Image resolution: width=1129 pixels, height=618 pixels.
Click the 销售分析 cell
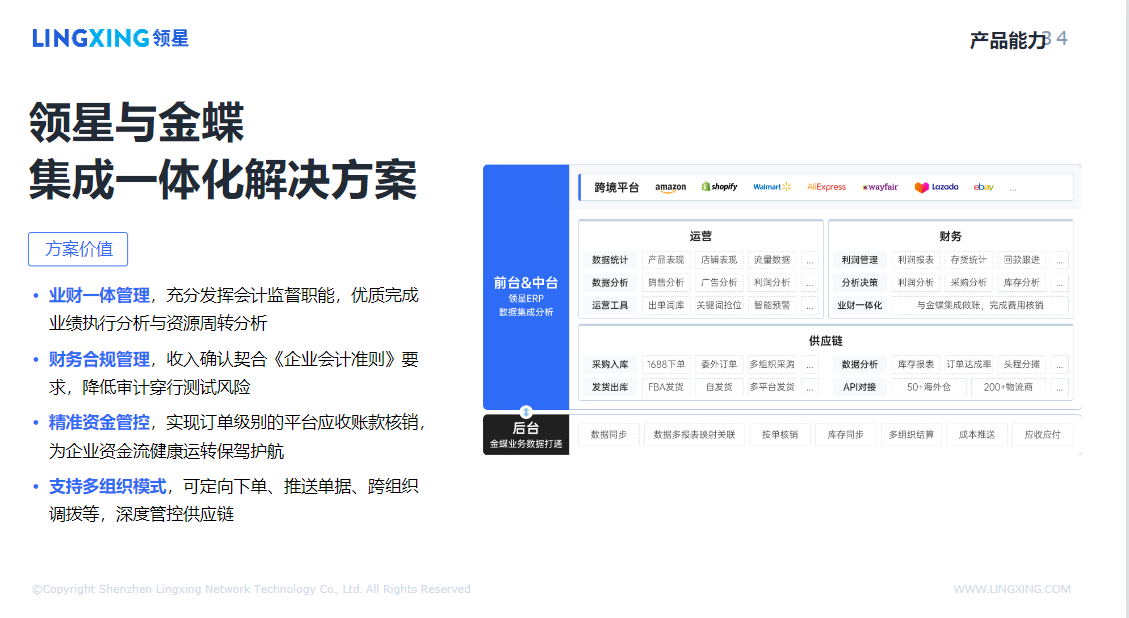pos(666,283)
